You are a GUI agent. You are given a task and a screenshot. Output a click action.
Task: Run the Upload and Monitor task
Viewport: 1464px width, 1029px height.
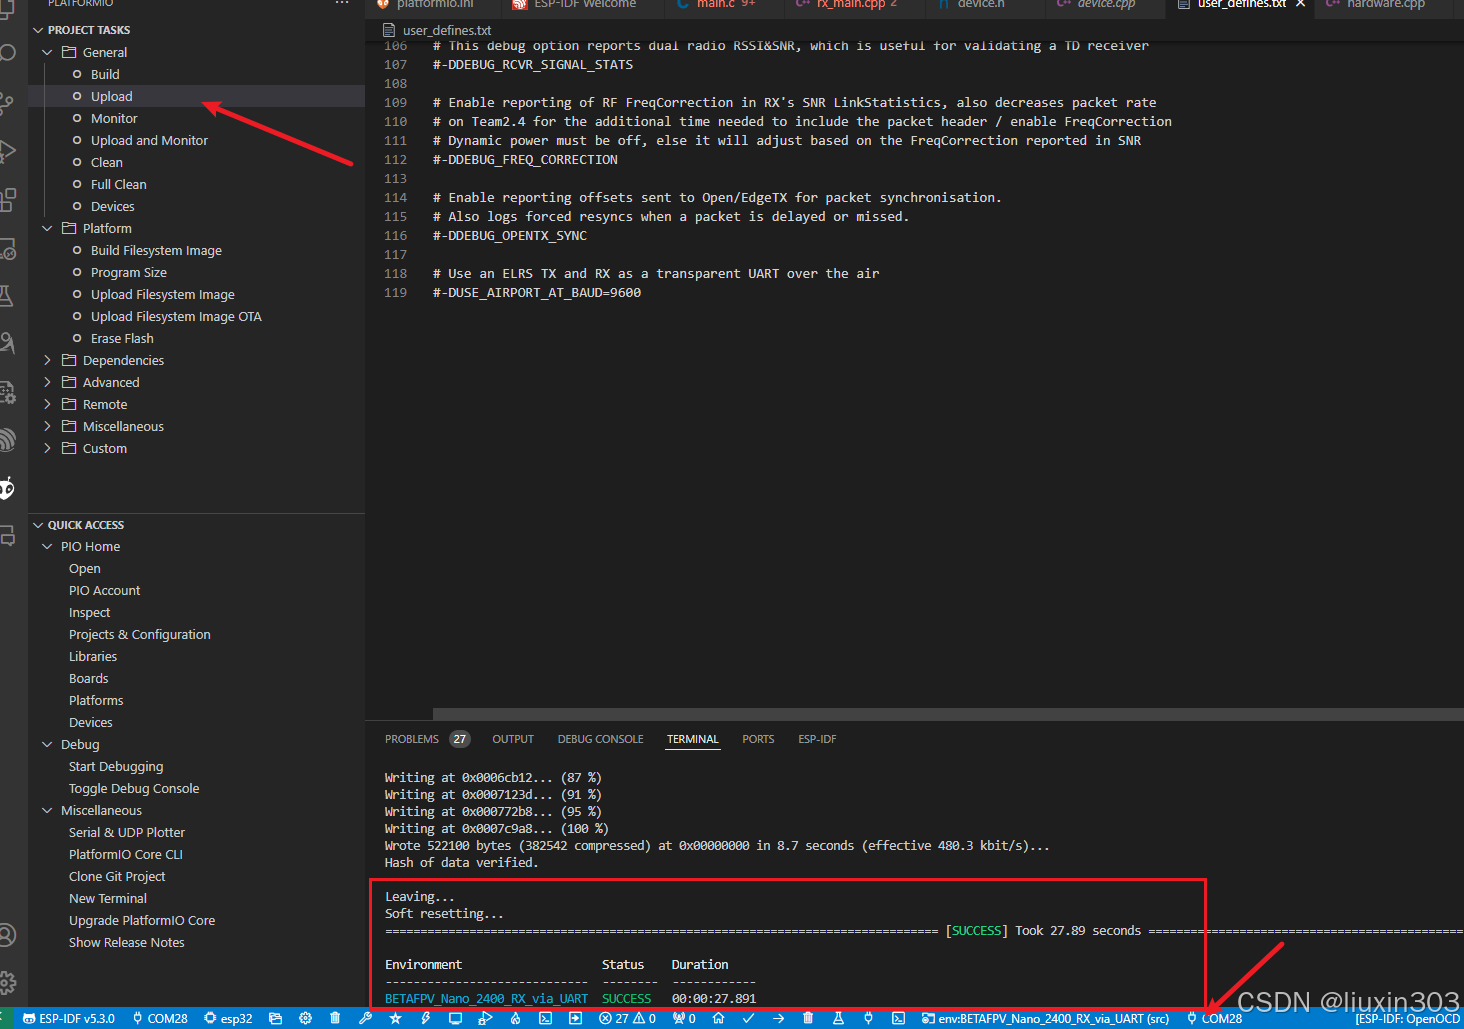149,140
